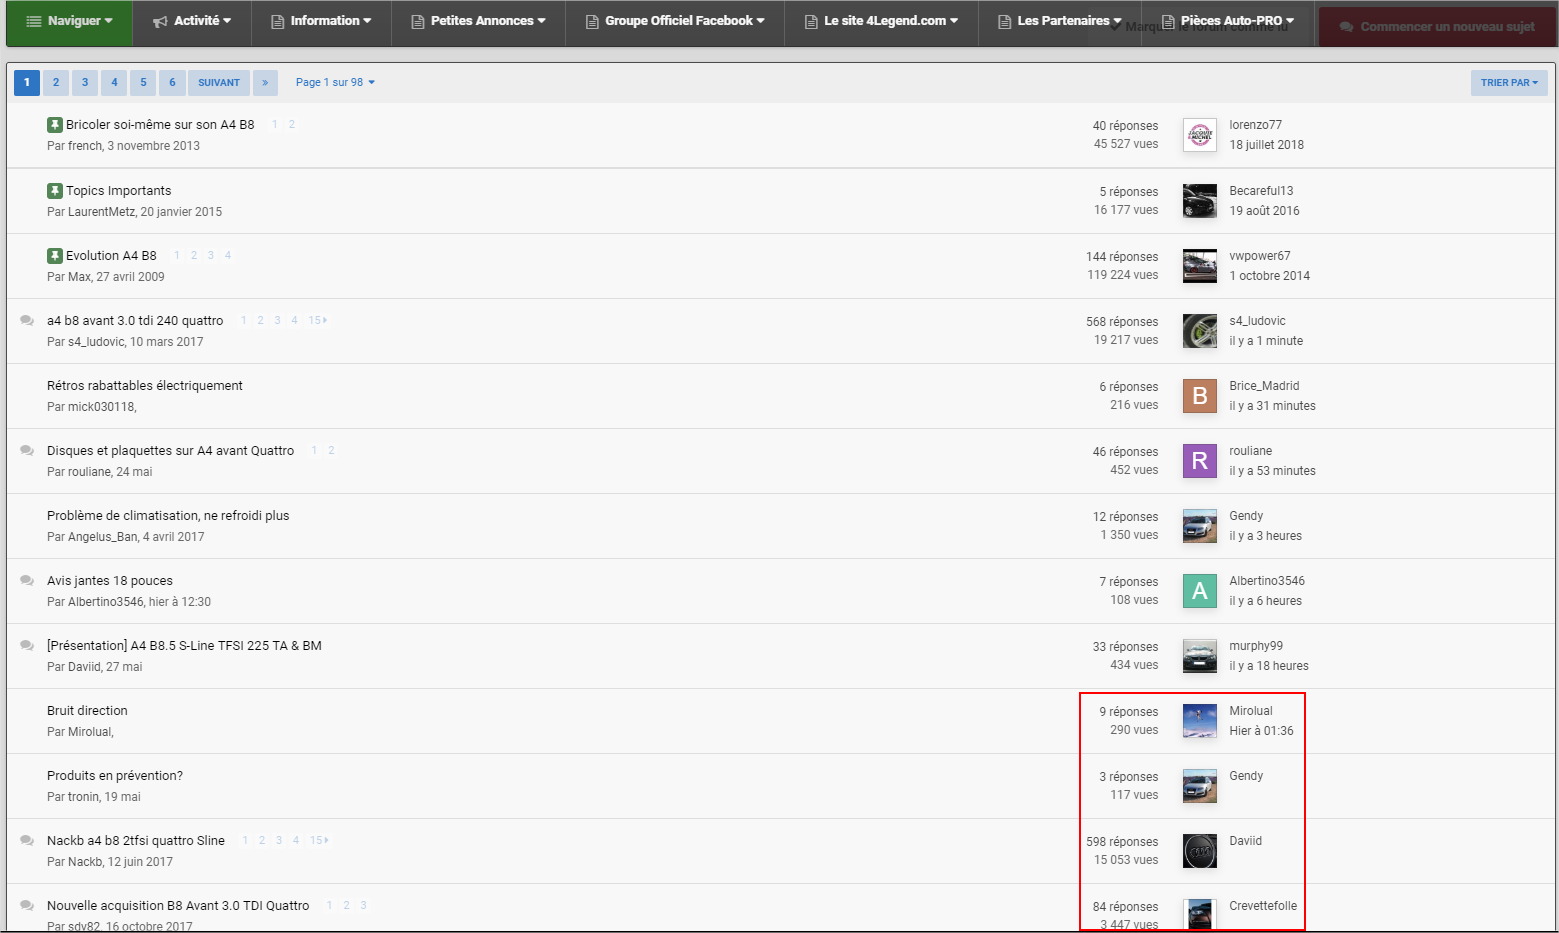The width and height of the screenshot is (1559, 933).
Task: Click the speech bubble icon beside Disques et plaquettes topic
Action: 27,451
